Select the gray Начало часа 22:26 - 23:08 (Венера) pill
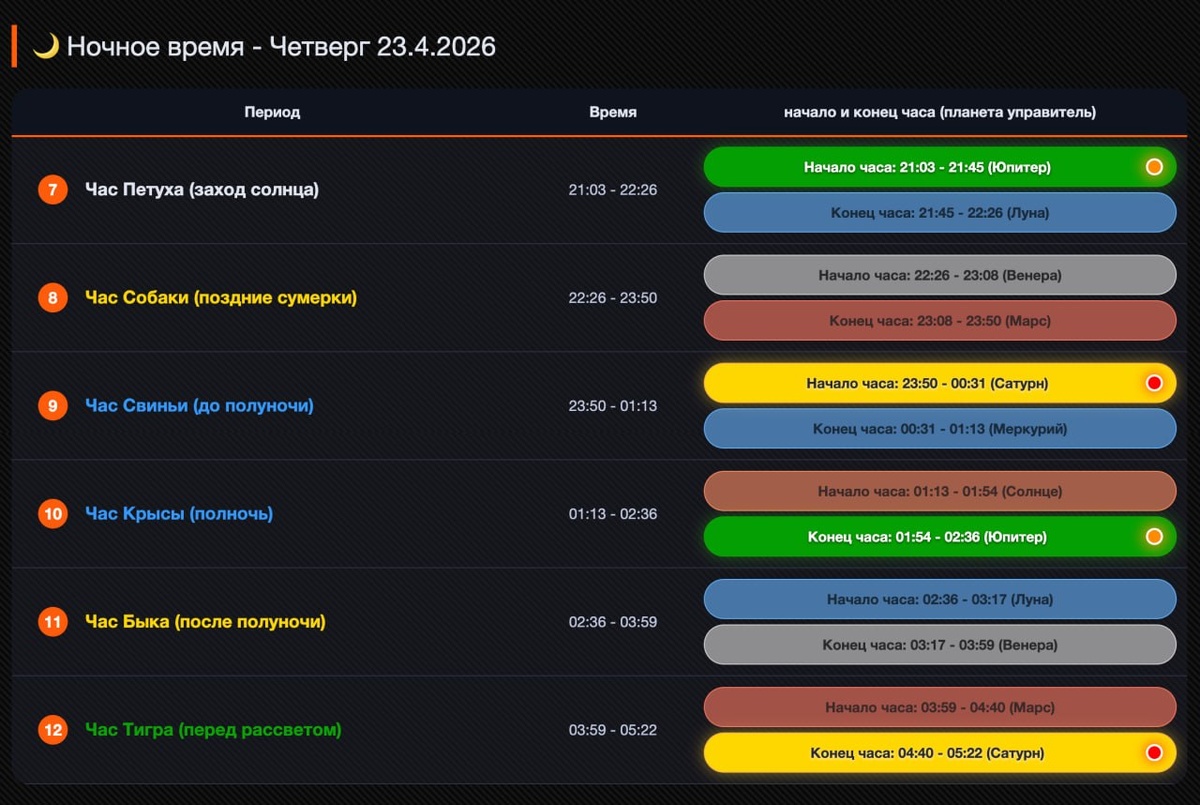1200x805 pixels. click(x=940, y=275)
